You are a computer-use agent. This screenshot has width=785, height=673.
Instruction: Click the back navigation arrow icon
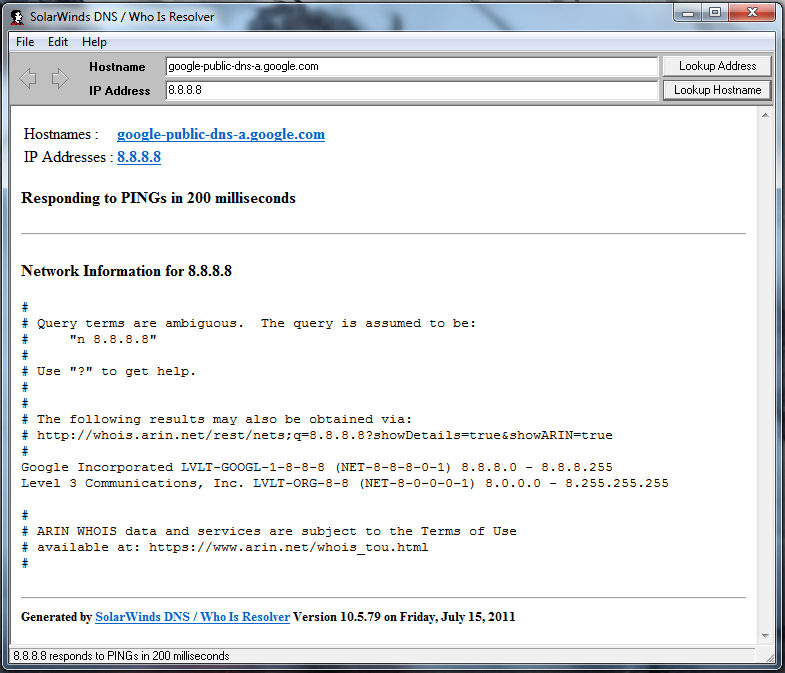tap(28, 78)
